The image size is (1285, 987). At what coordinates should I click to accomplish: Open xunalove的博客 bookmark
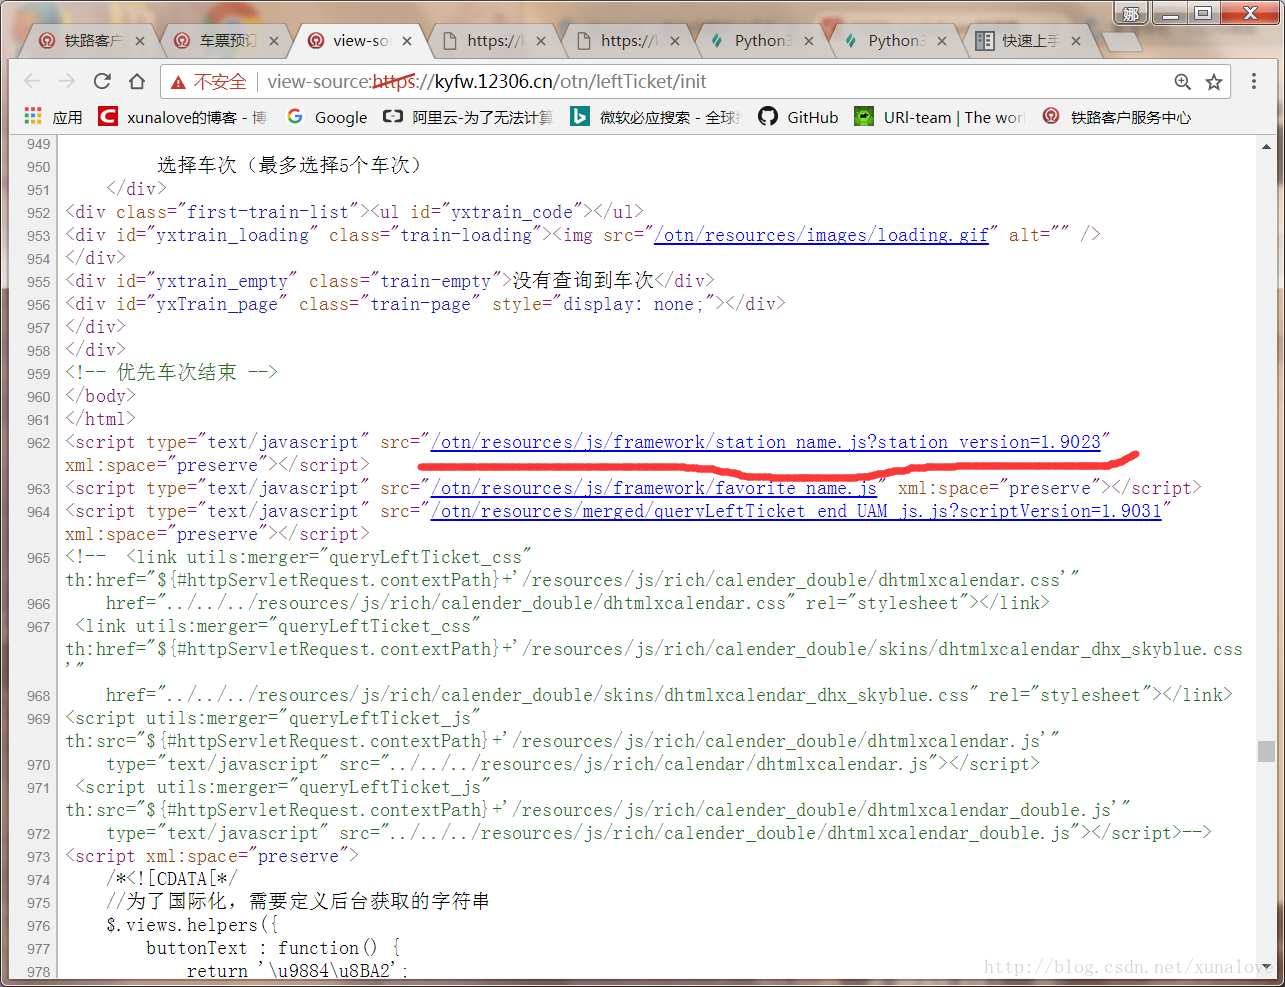(x=183, y=117)
